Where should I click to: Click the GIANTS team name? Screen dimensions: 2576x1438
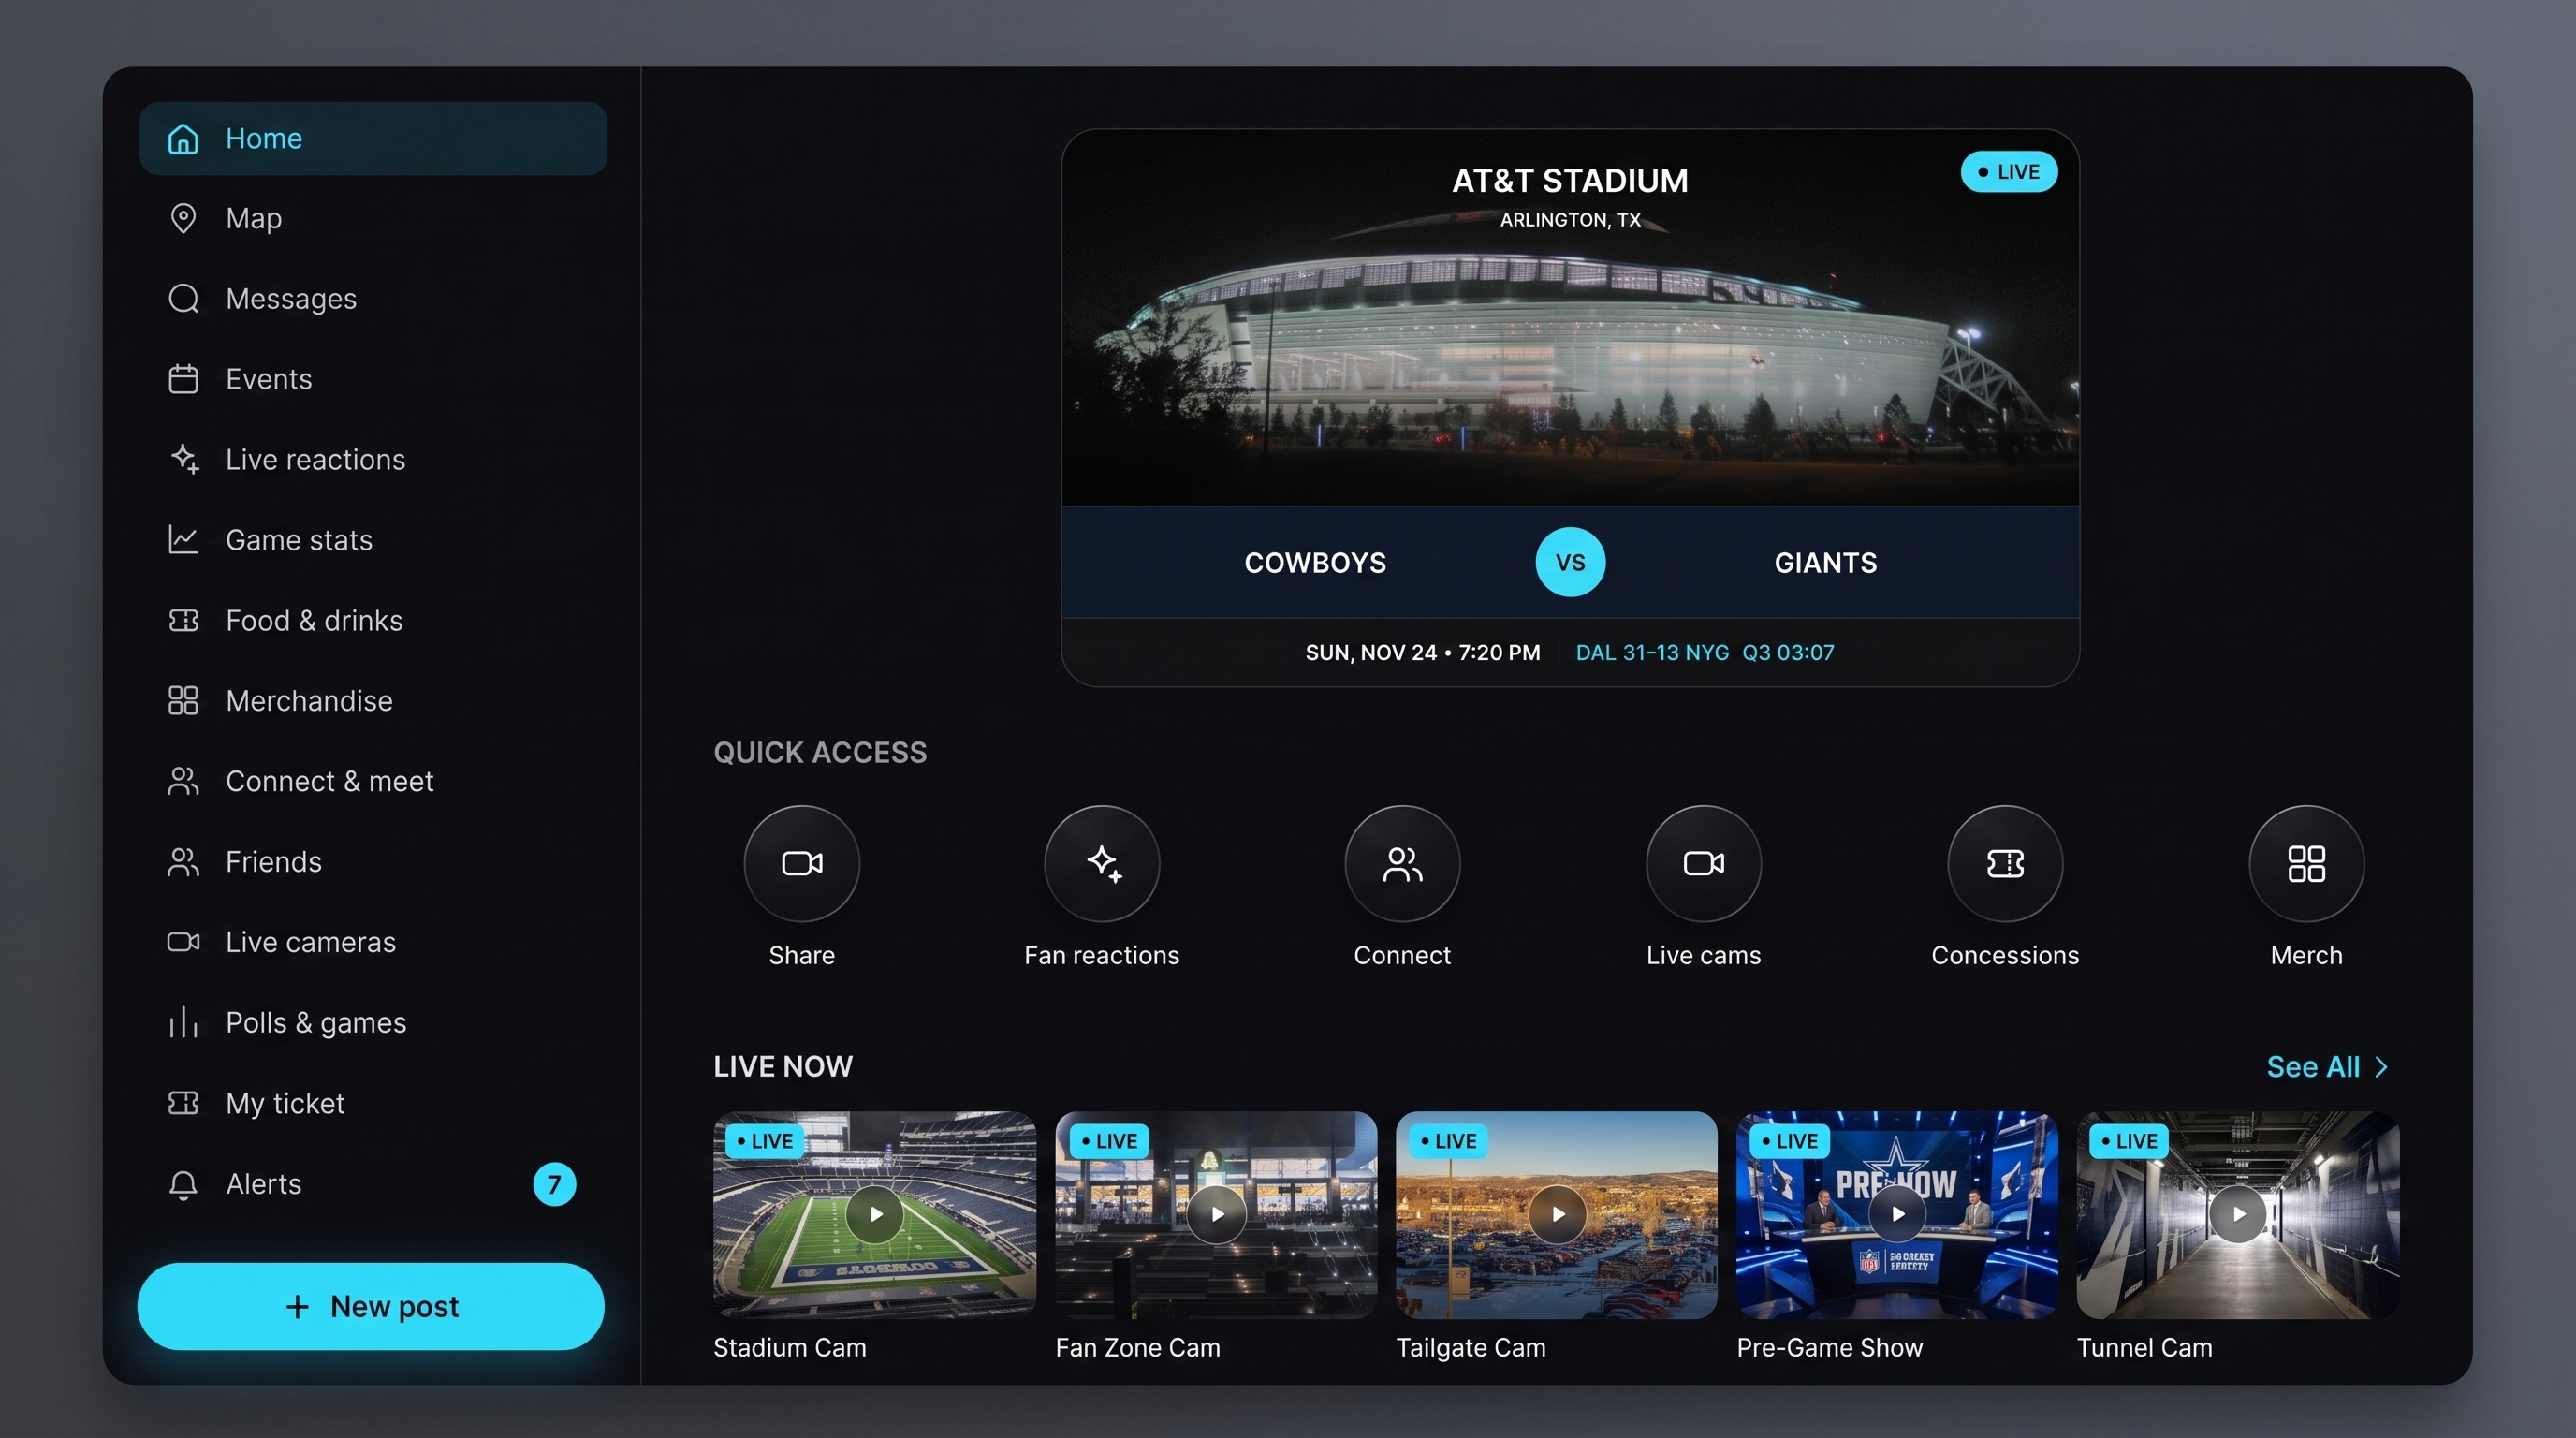(x=1825, y=563)
